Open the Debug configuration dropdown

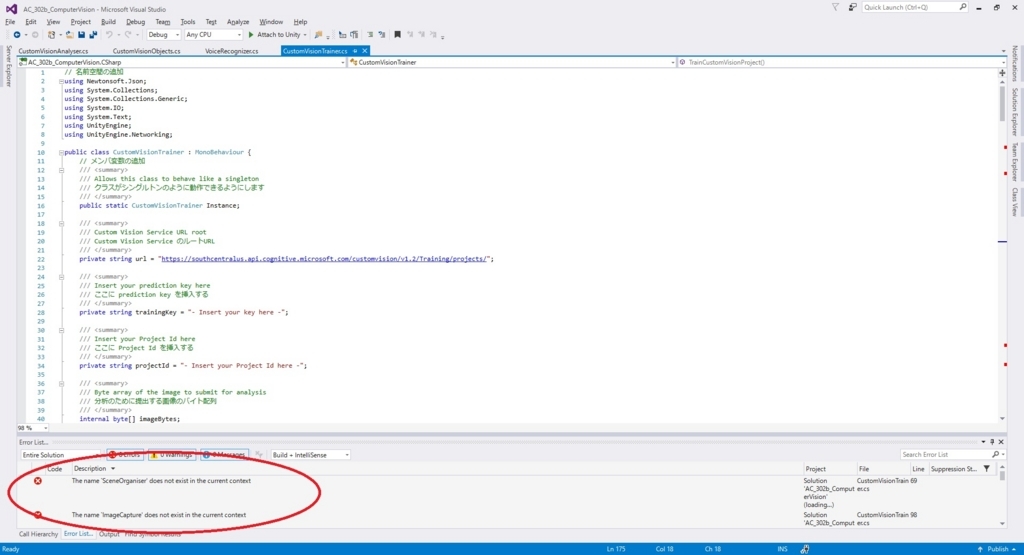(163, 35)
